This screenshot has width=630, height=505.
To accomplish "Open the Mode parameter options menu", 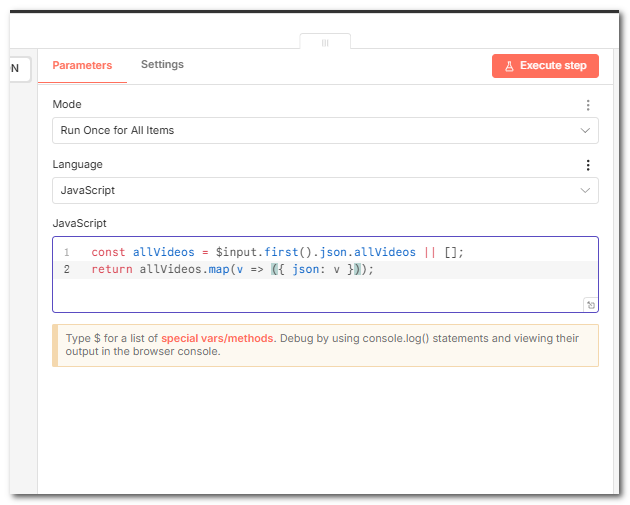I will (x=588, y=105).
